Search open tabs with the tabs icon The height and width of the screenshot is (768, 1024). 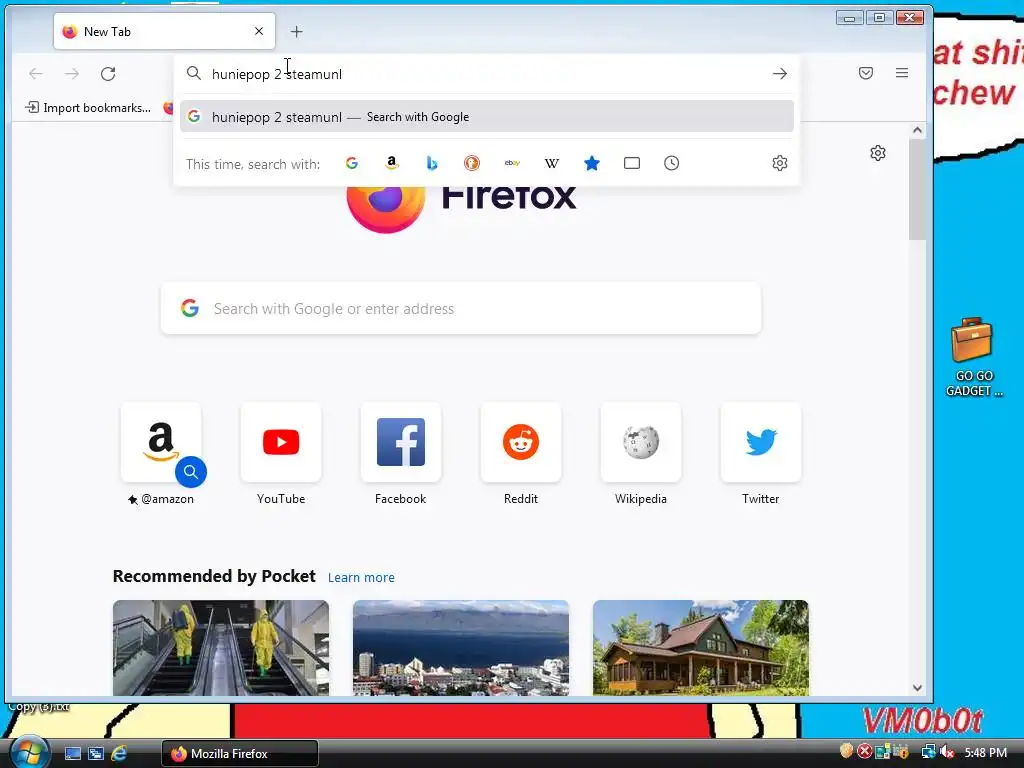(x=632, y=163)
